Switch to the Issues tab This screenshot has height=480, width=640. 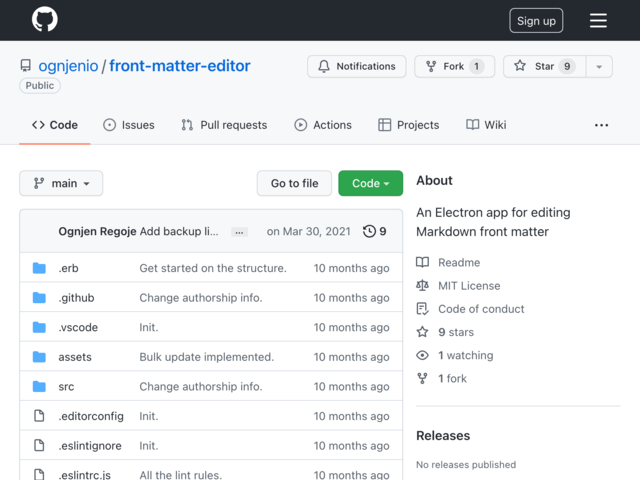pyautogui.click(x=129, y=125)
